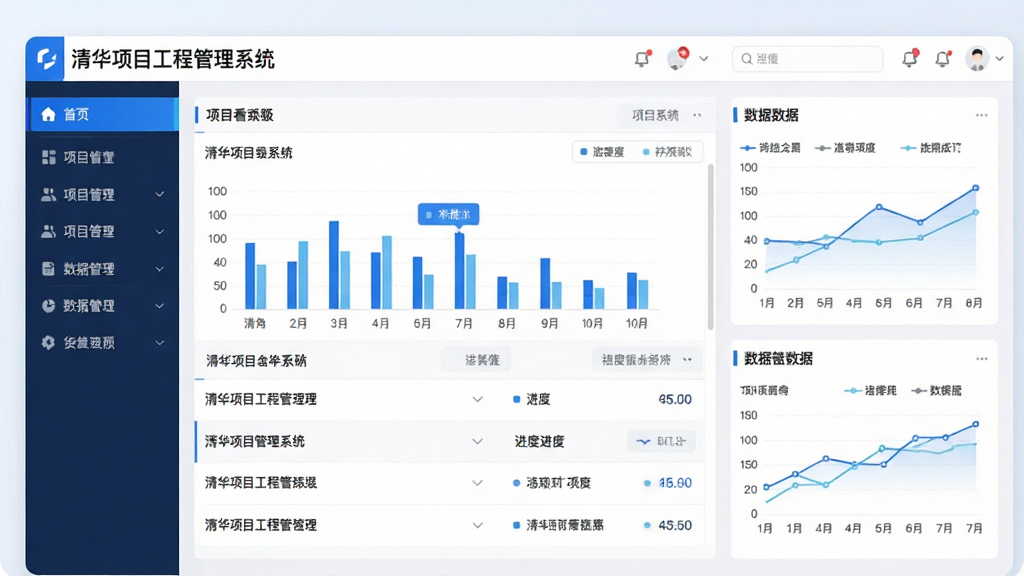Click the gear settings icon in the sidebar
The height and width of the screenshot is (576, 1024).
[x=48, y=342]
